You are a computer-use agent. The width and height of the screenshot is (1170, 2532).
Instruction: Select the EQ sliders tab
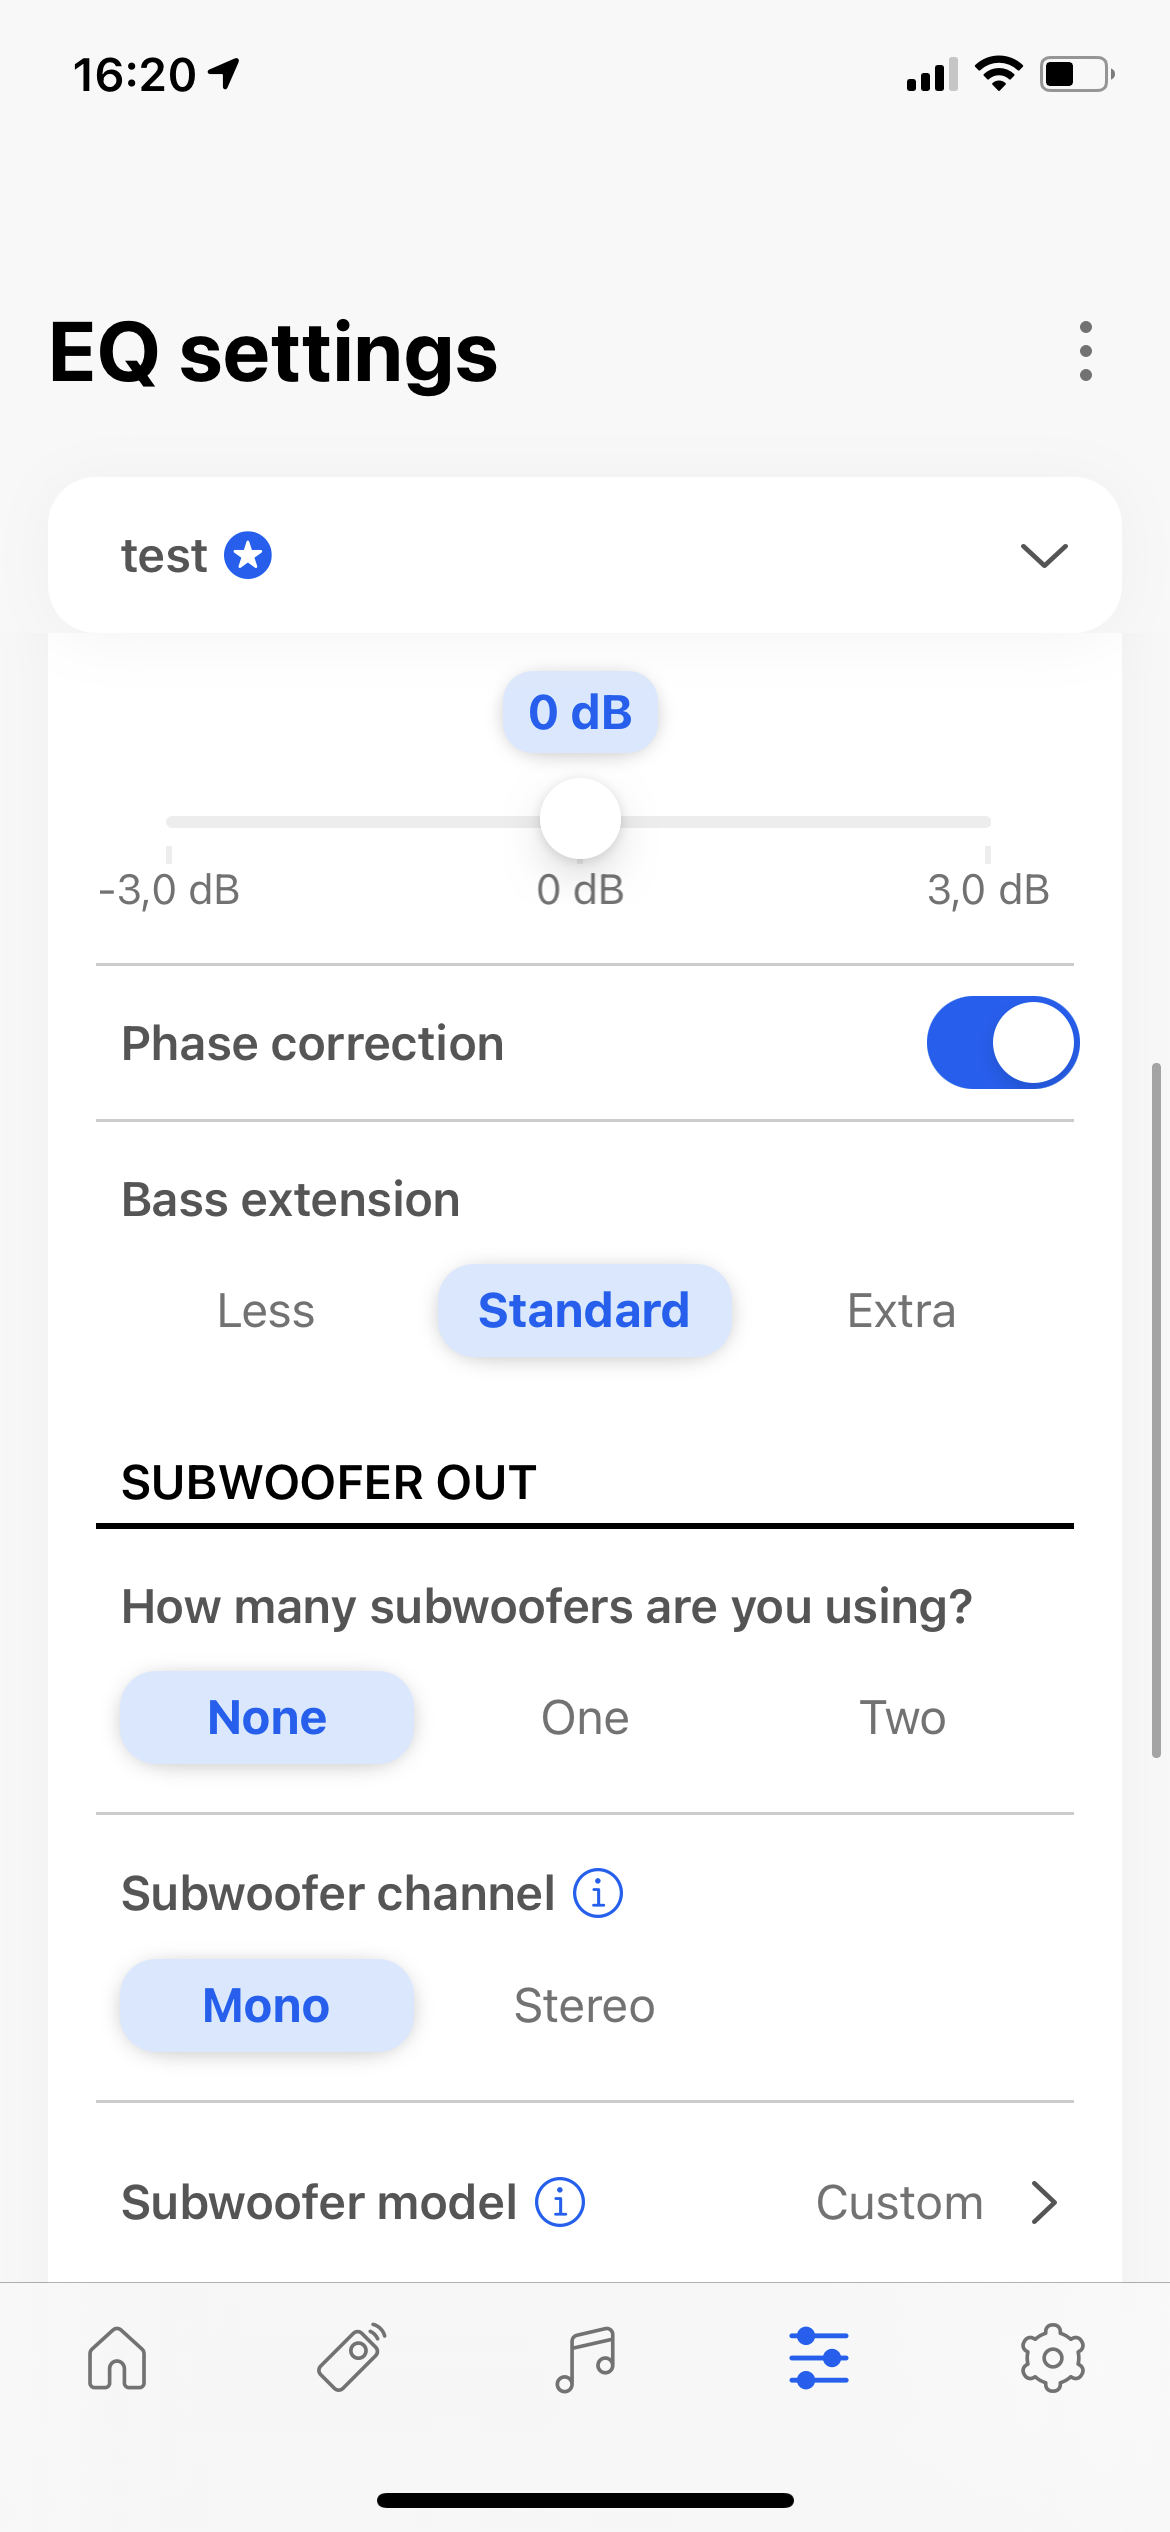(x=819, y=2358)
